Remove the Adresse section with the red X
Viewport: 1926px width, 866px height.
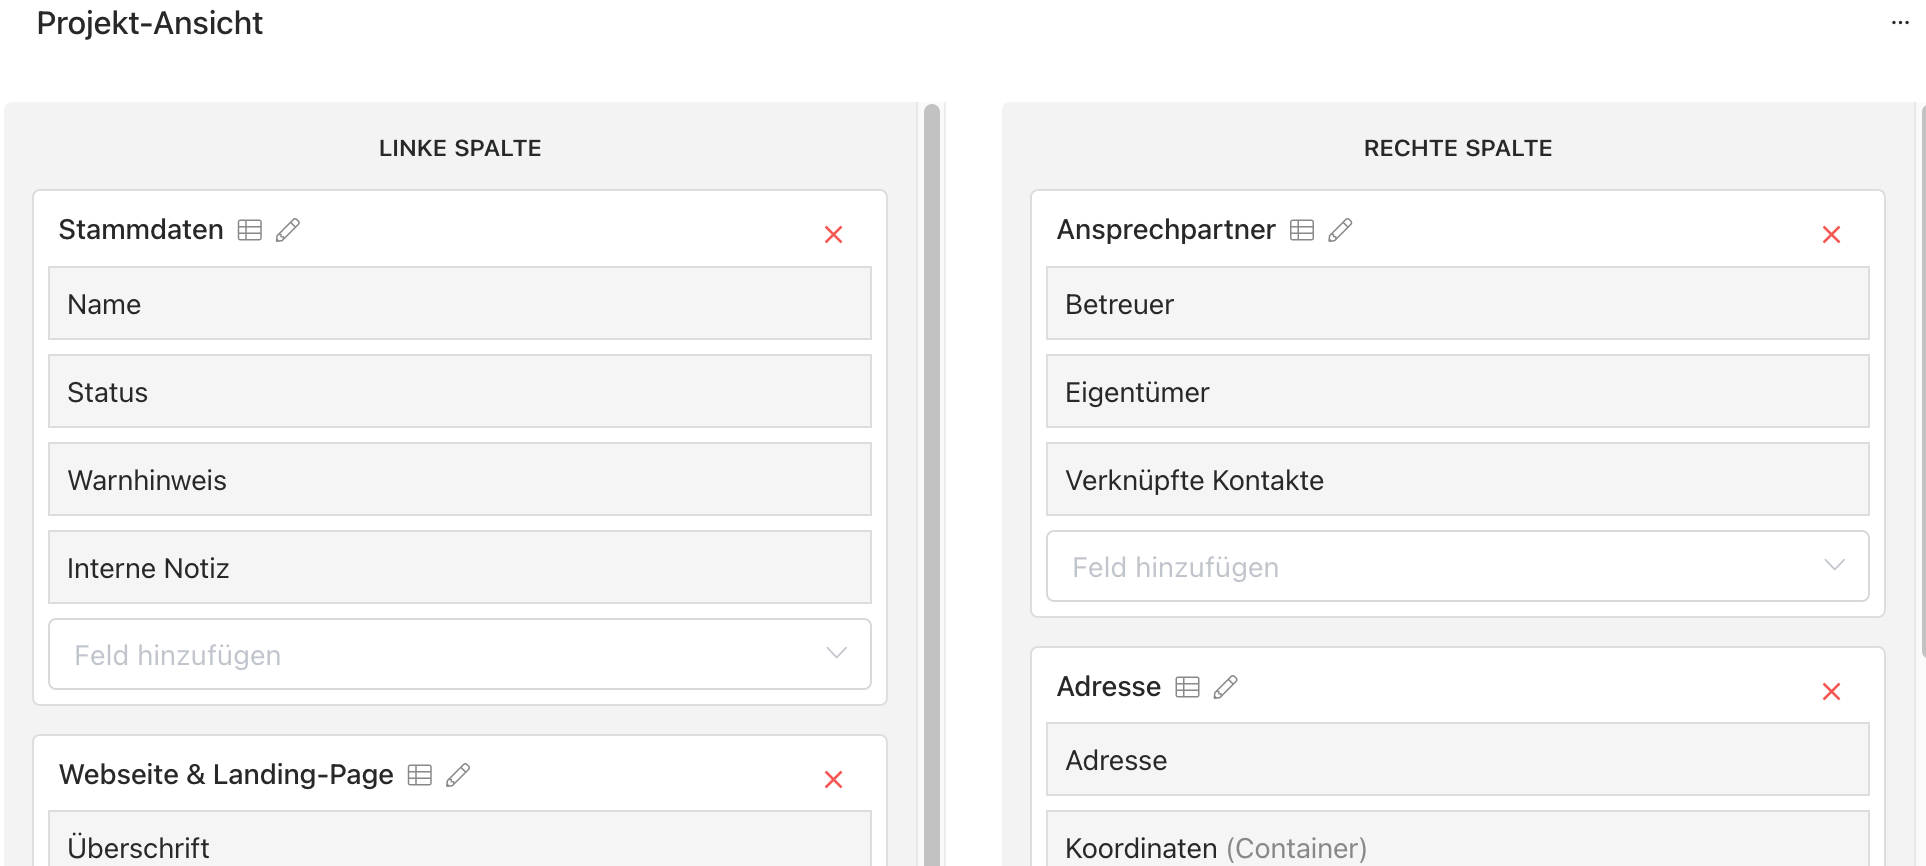click(1831, 692)
